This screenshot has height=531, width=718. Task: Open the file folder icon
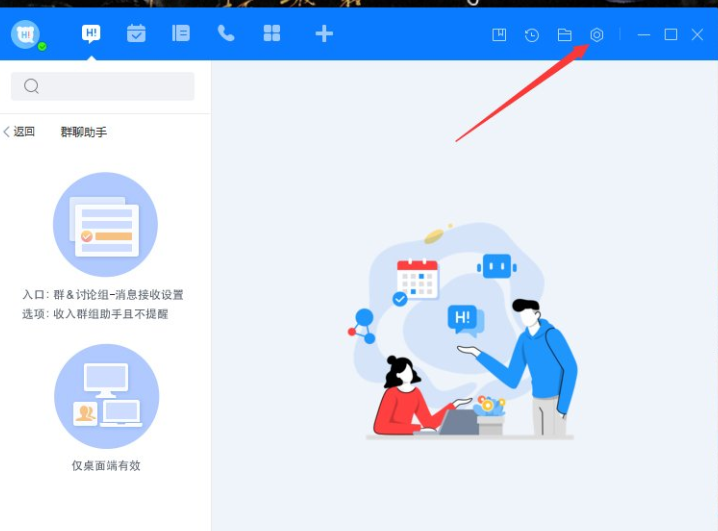click(564, 35)
